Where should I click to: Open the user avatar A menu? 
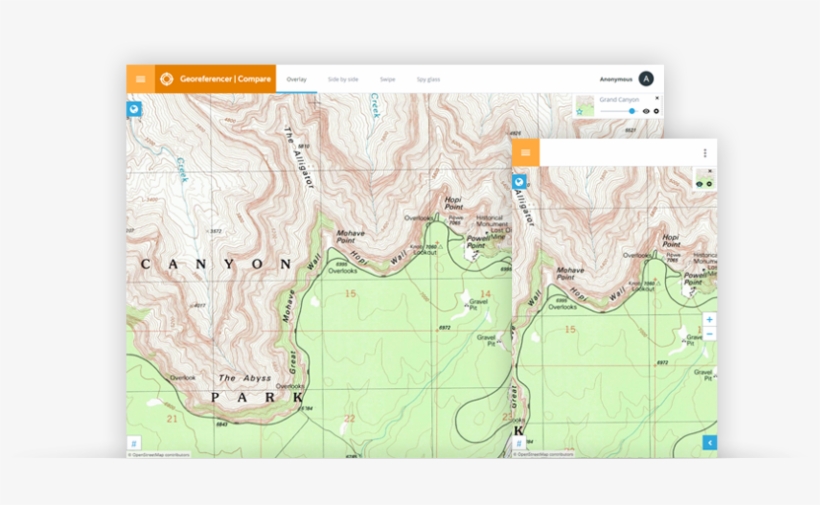pos(646,79)
